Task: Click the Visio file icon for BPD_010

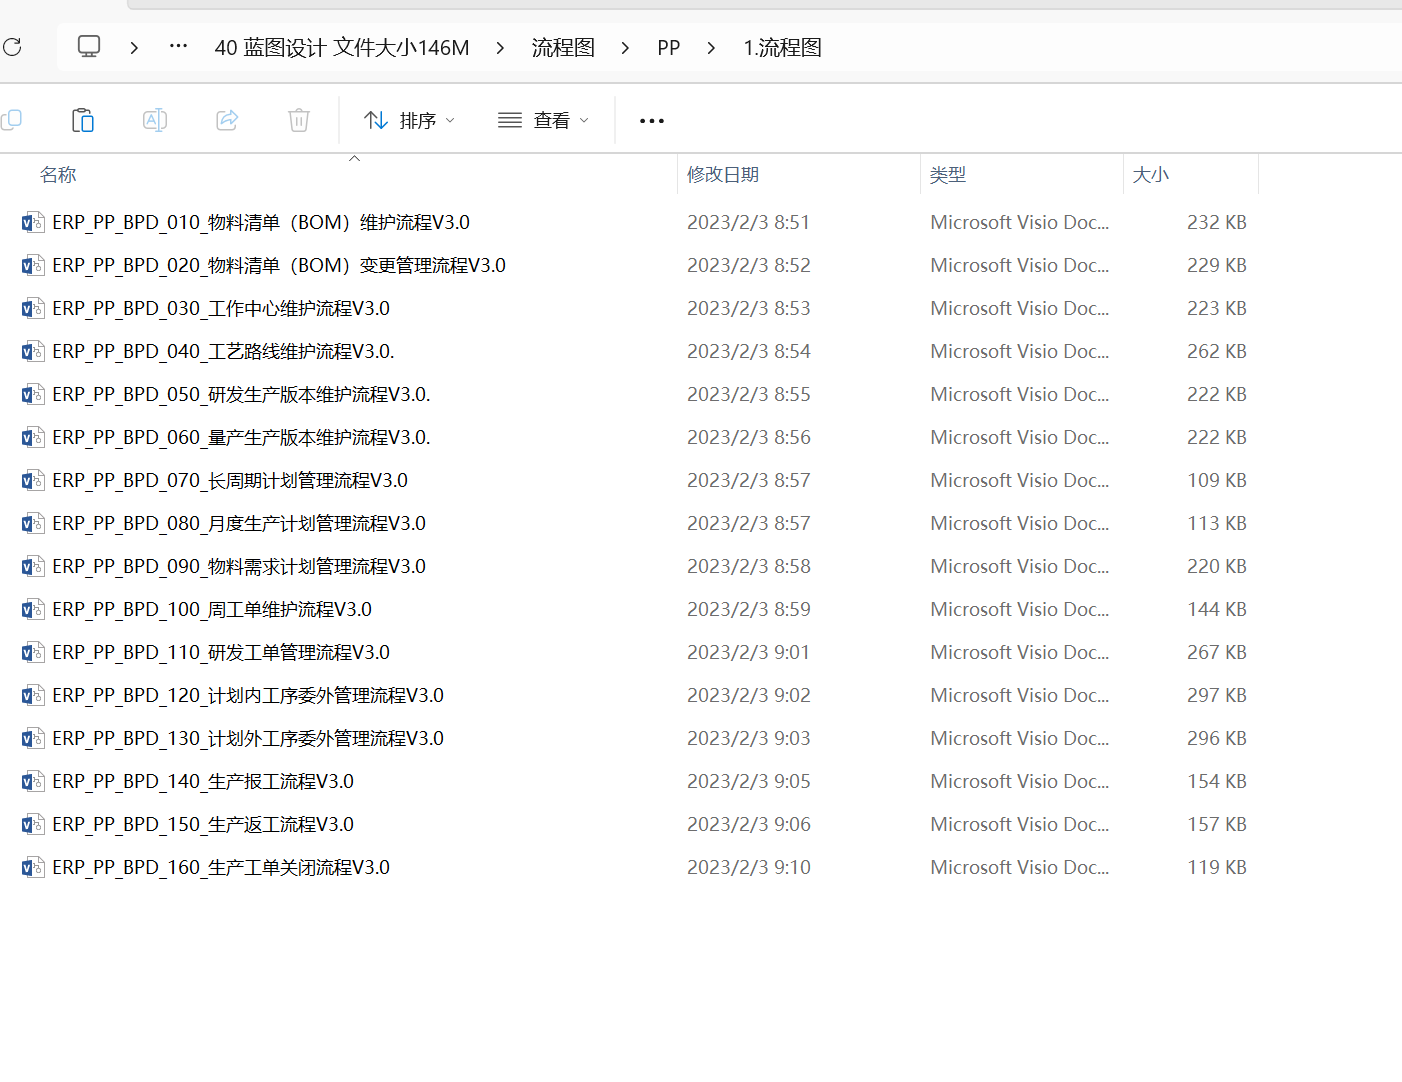Action: click(x=33, y=223)
